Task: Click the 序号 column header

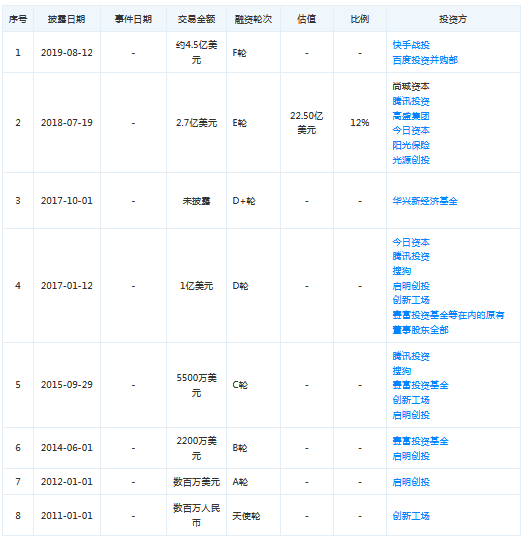Action: point(18,19)
